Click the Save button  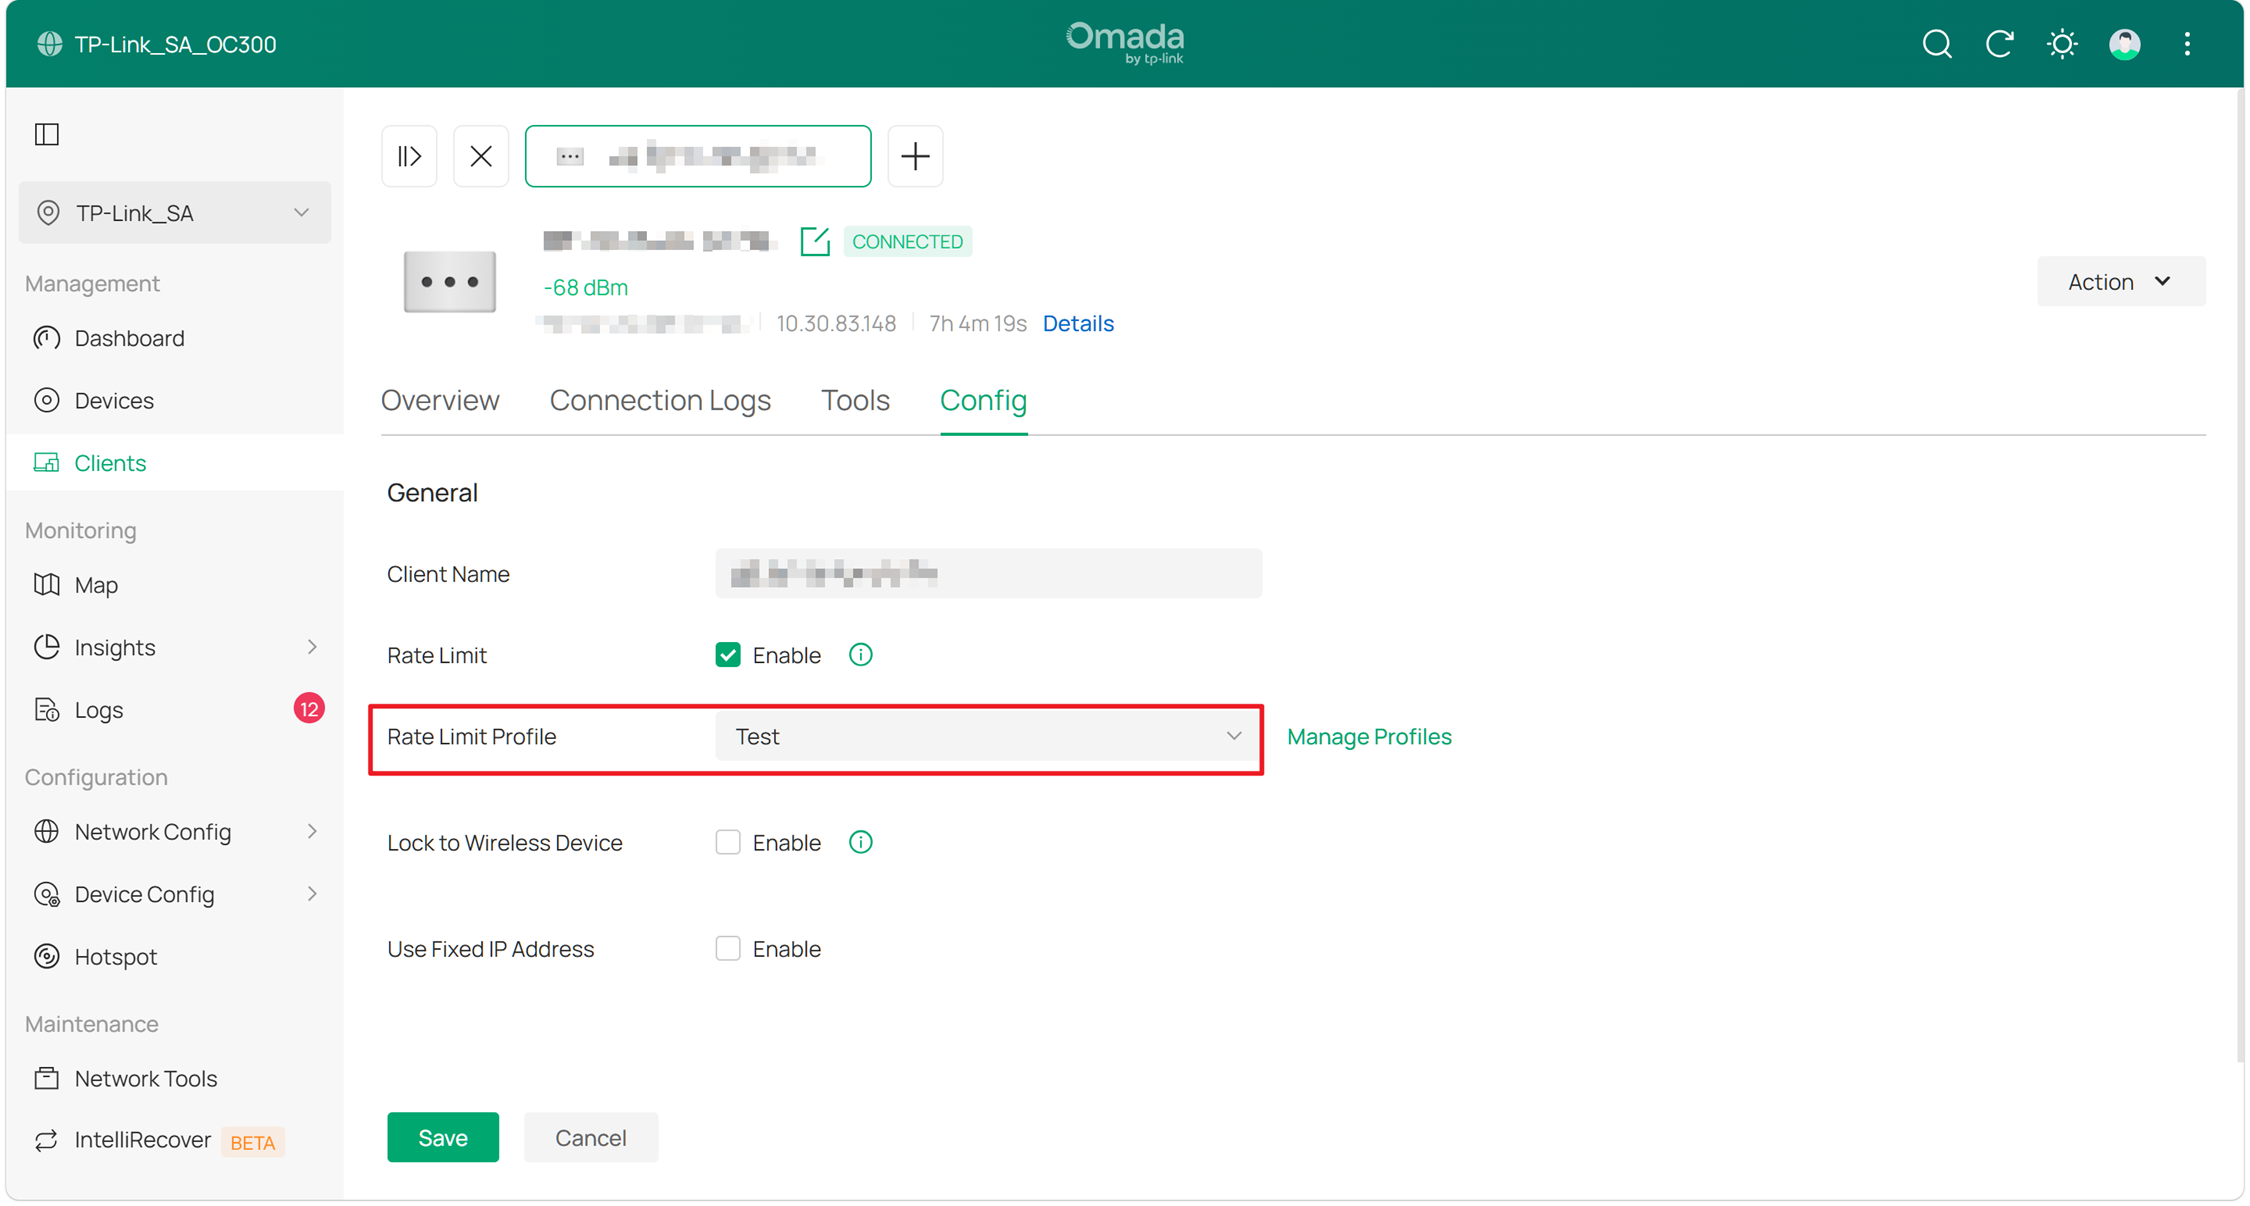(x=442, y=1137)
